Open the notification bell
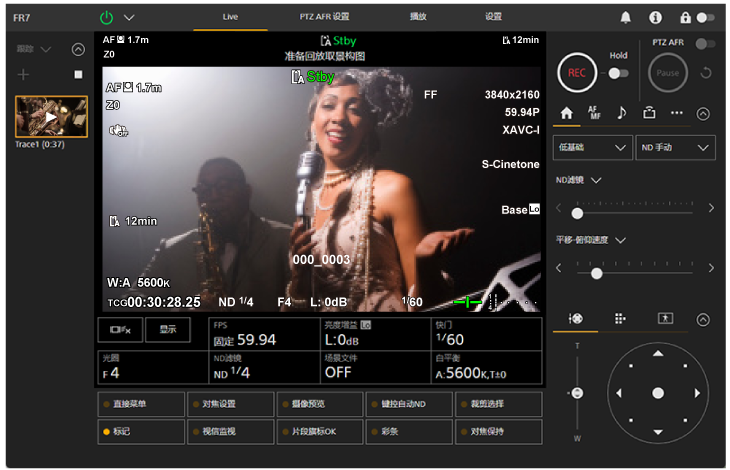This screenshot has height=470, width=730. (626, 17)
